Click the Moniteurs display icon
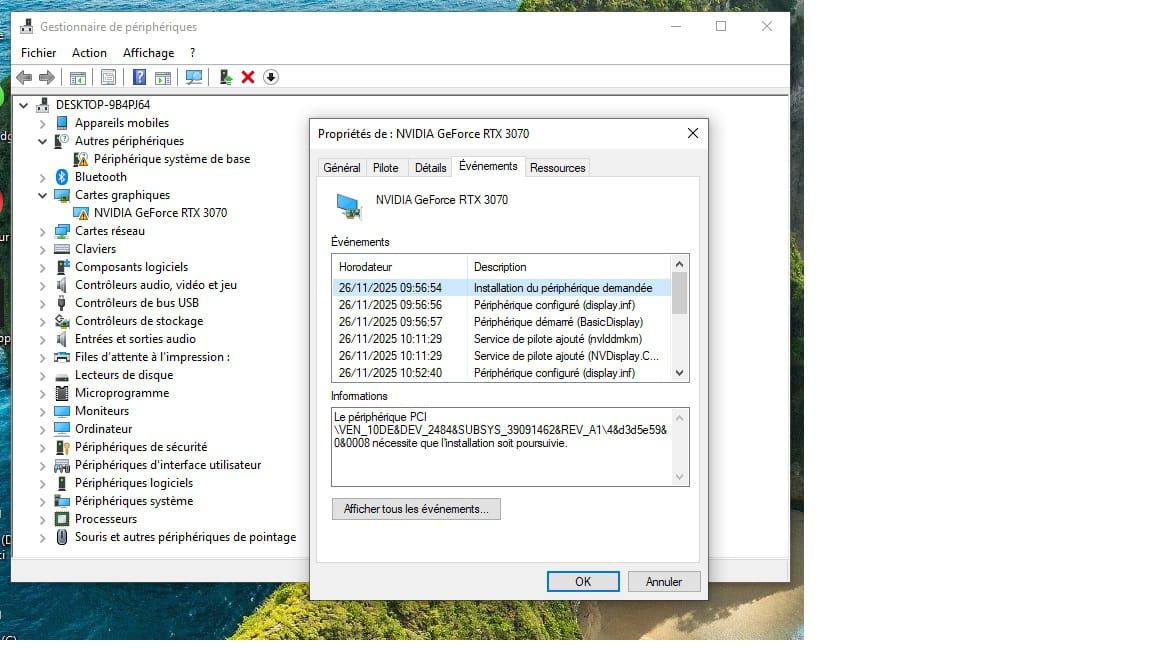 [x=62, y=411]
